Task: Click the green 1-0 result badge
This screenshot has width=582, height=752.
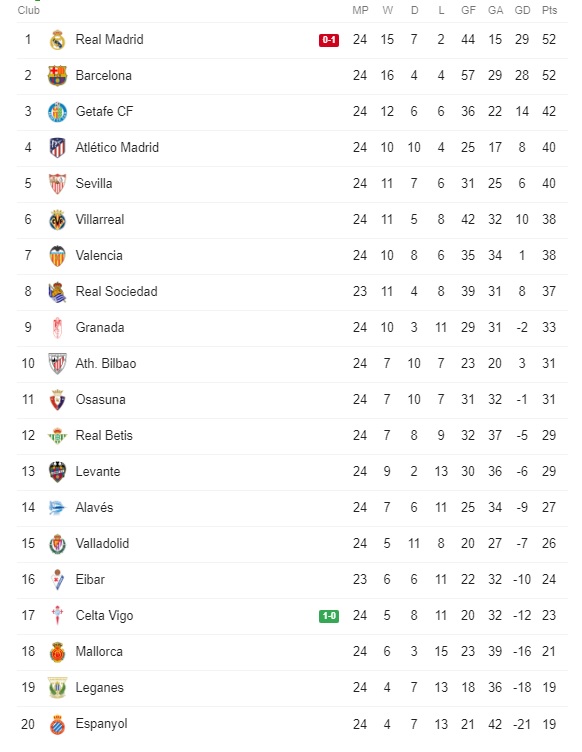Action: coord(329,616)
